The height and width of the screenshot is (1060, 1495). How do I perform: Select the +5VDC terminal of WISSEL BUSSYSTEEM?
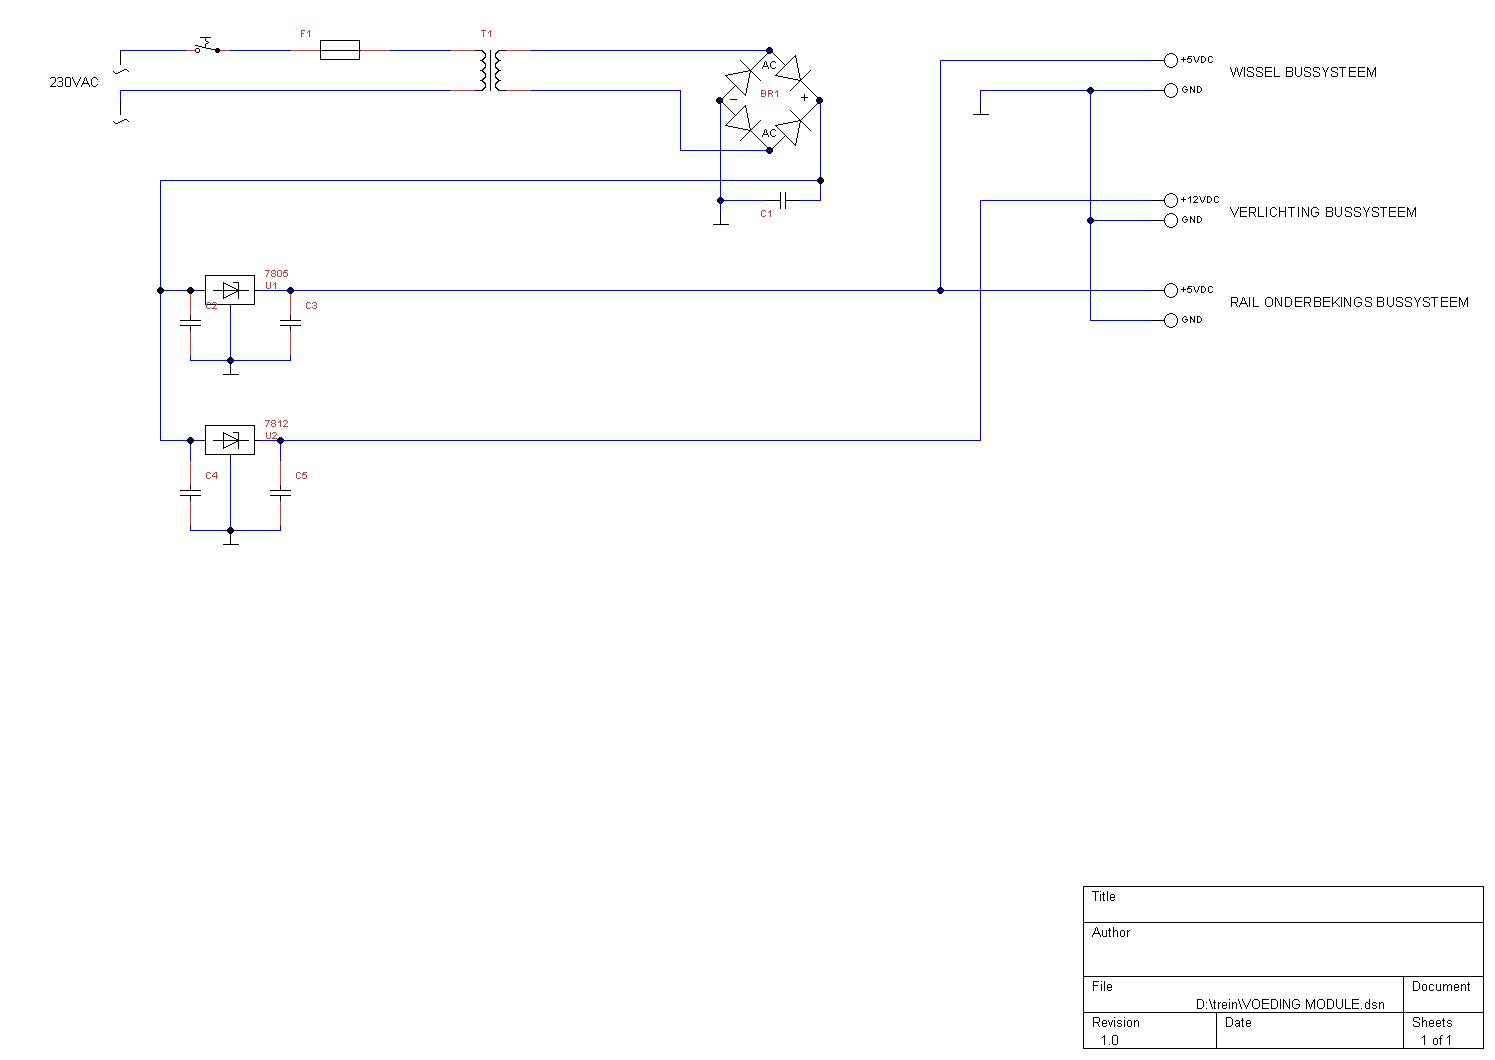[1171, 60]
